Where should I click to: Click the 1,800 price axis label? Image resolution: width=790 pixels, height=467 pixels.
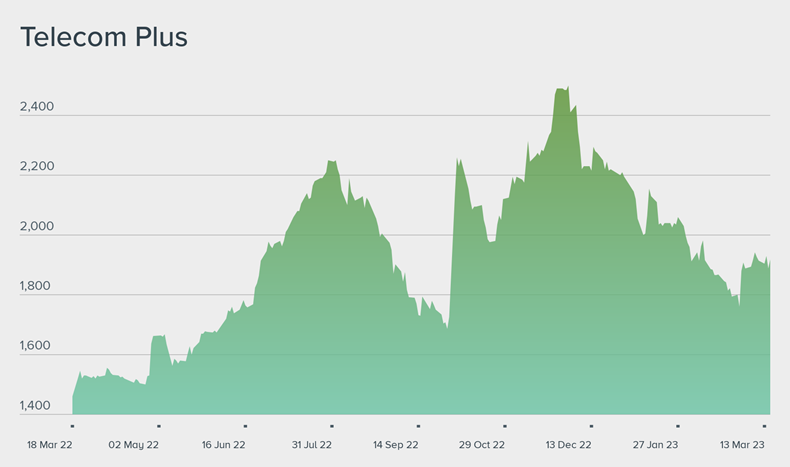coord(37,287)
